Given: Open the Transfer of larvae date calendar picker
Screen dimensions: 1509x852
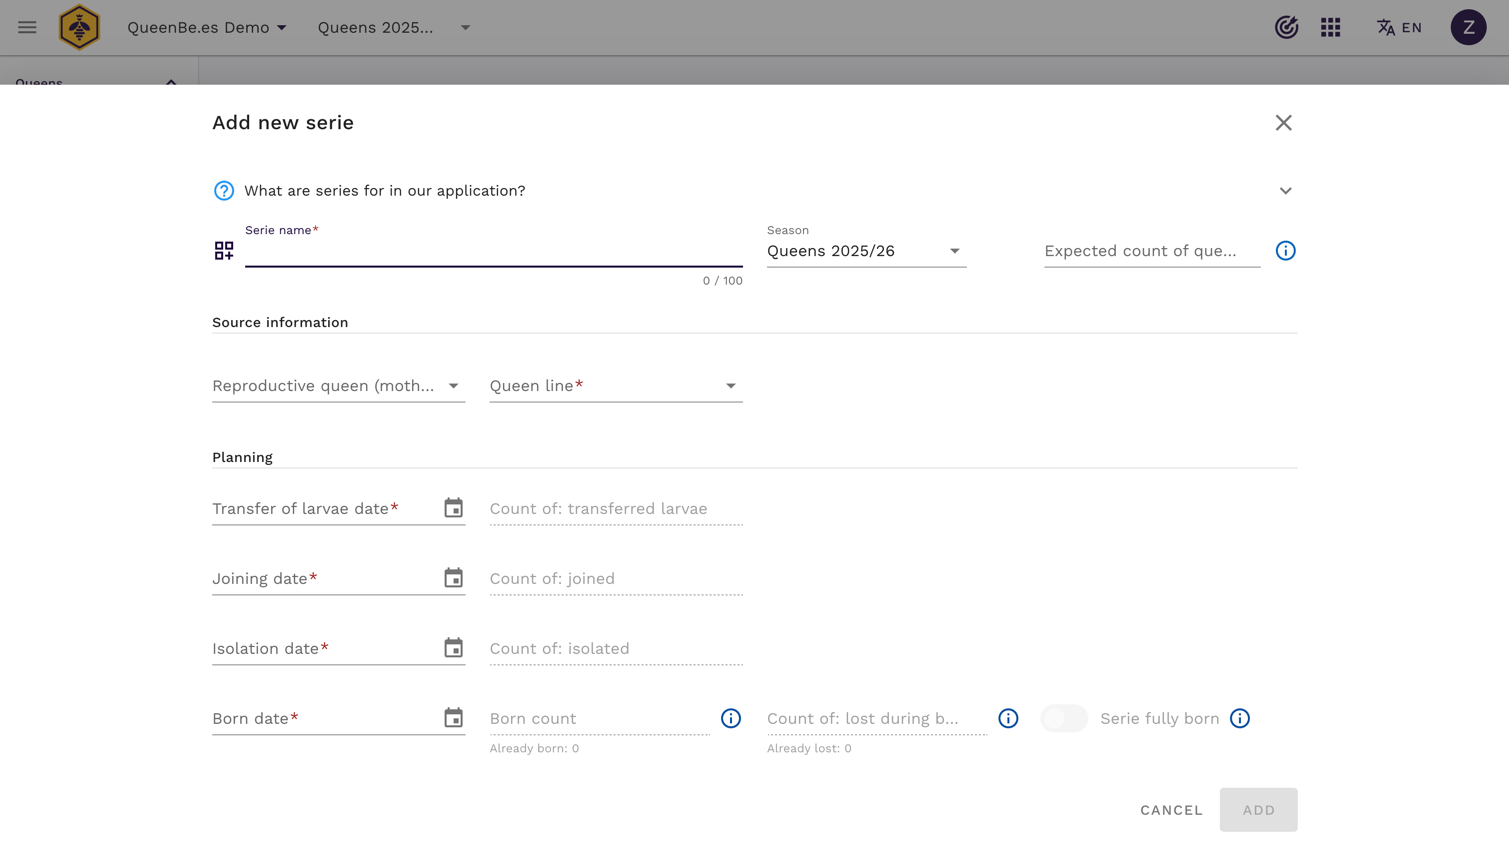Looking at the screenshot, I should (x=453, y=508).
